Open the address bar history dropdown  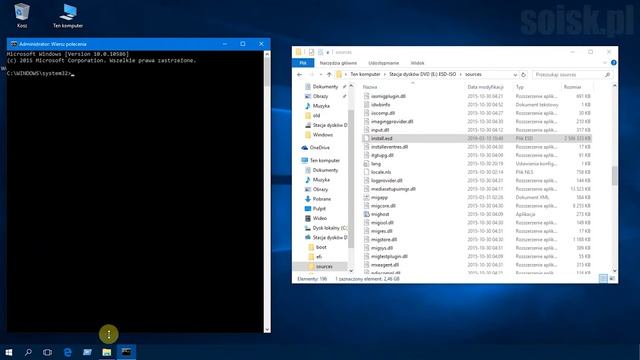pyautogui.click(x=515, y=75)
